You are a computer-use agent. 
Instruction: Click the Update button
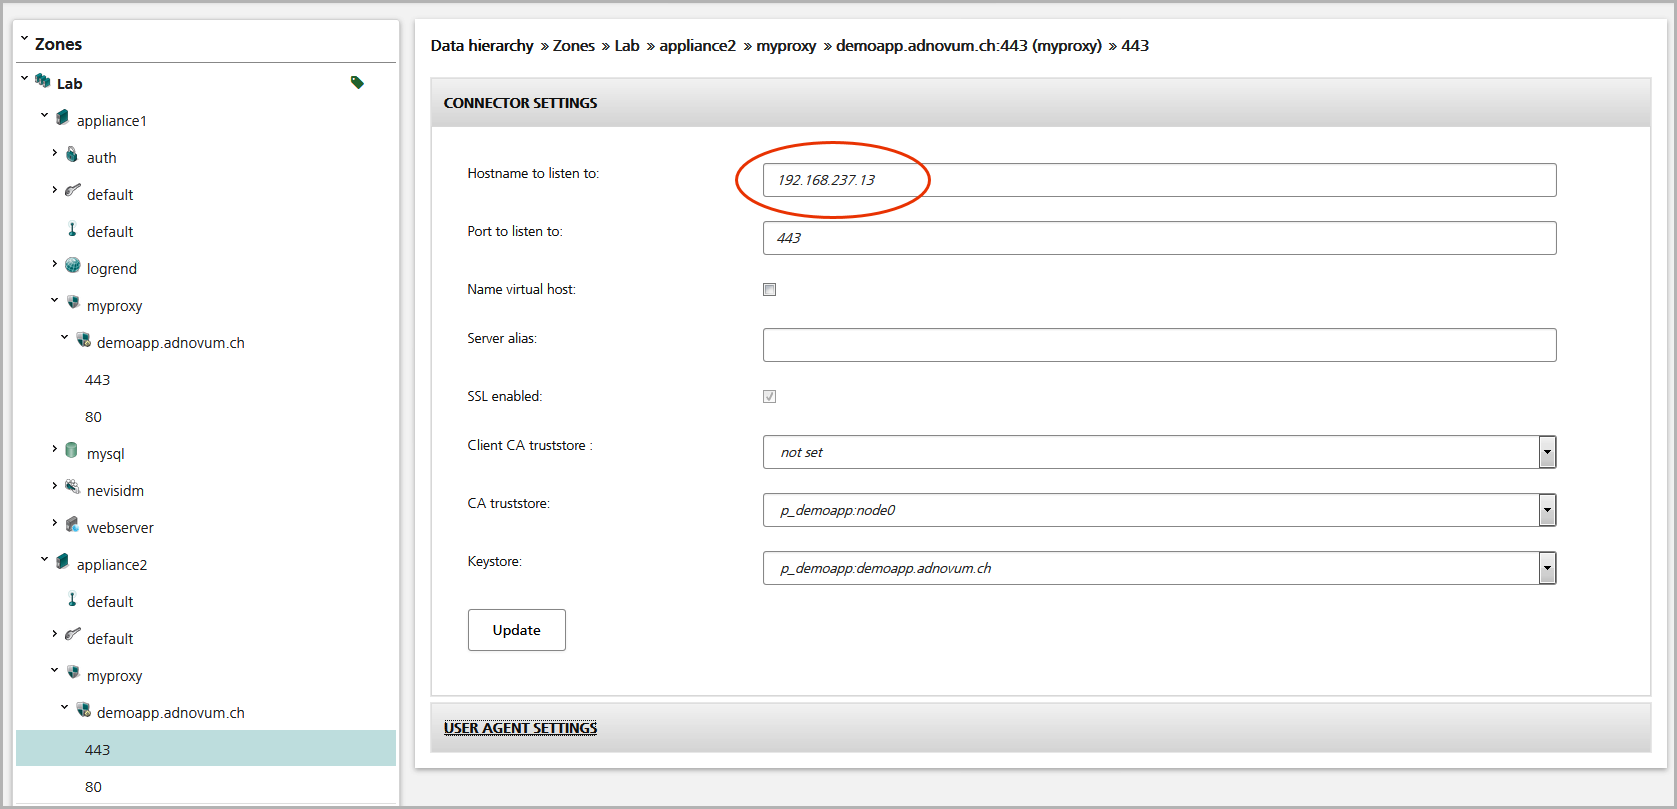[517, 630]
